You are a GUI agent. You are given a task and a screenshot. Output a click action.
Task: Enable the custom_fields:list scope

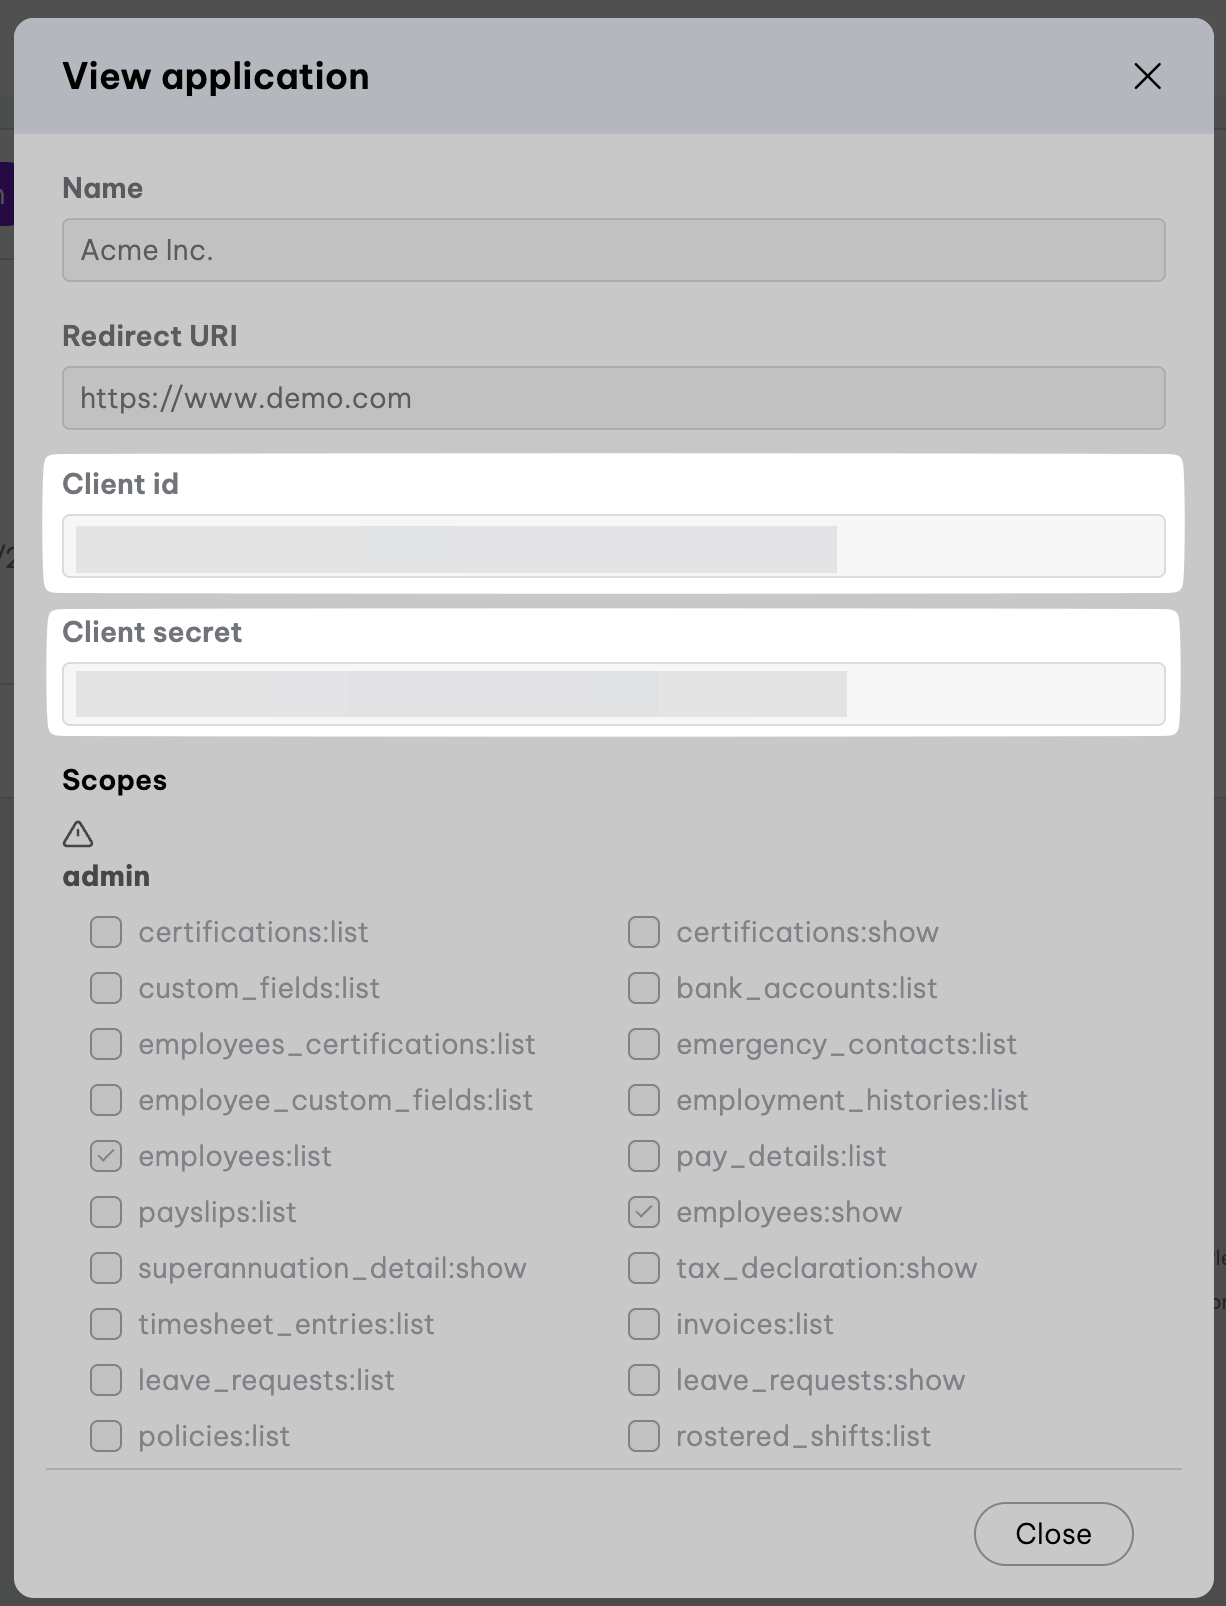[106, 988]
